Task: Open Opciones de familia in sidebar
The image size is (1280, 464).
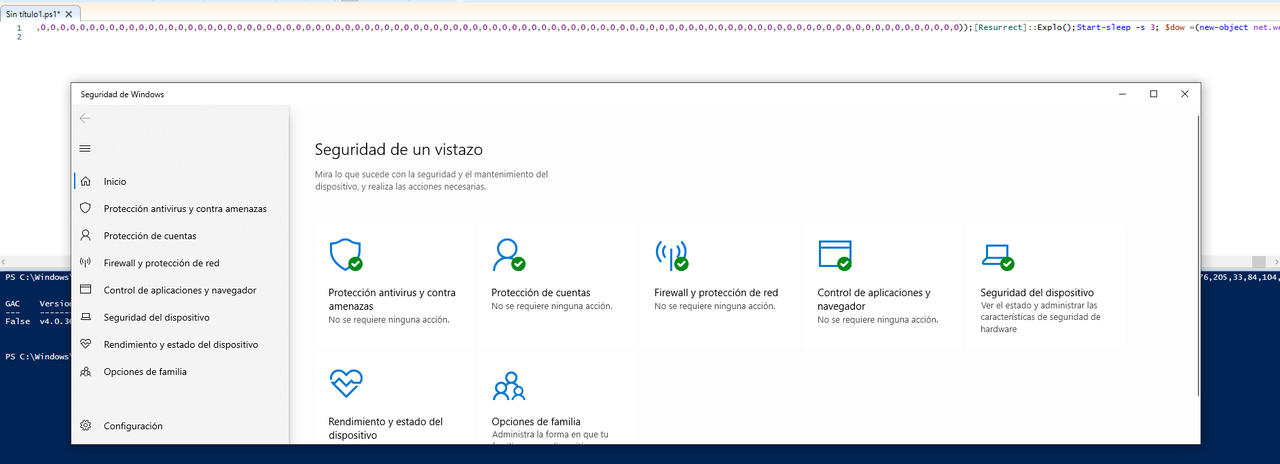Action: pyautogui.click(x=181, y=371)
